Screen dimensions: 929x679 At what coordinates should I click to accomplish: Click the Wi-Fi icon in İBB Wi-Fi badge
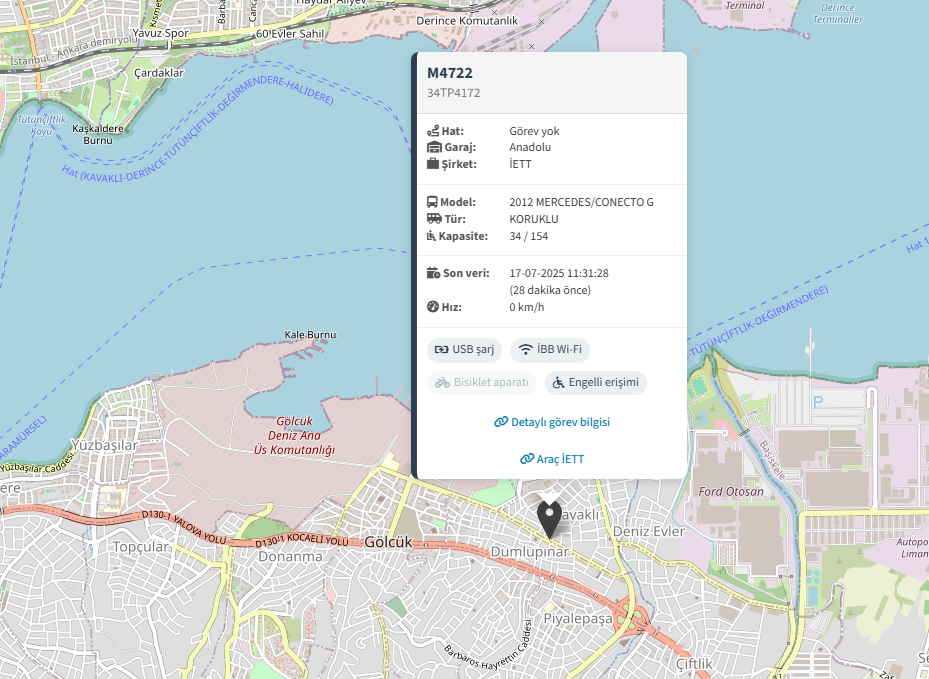point(526,350)
